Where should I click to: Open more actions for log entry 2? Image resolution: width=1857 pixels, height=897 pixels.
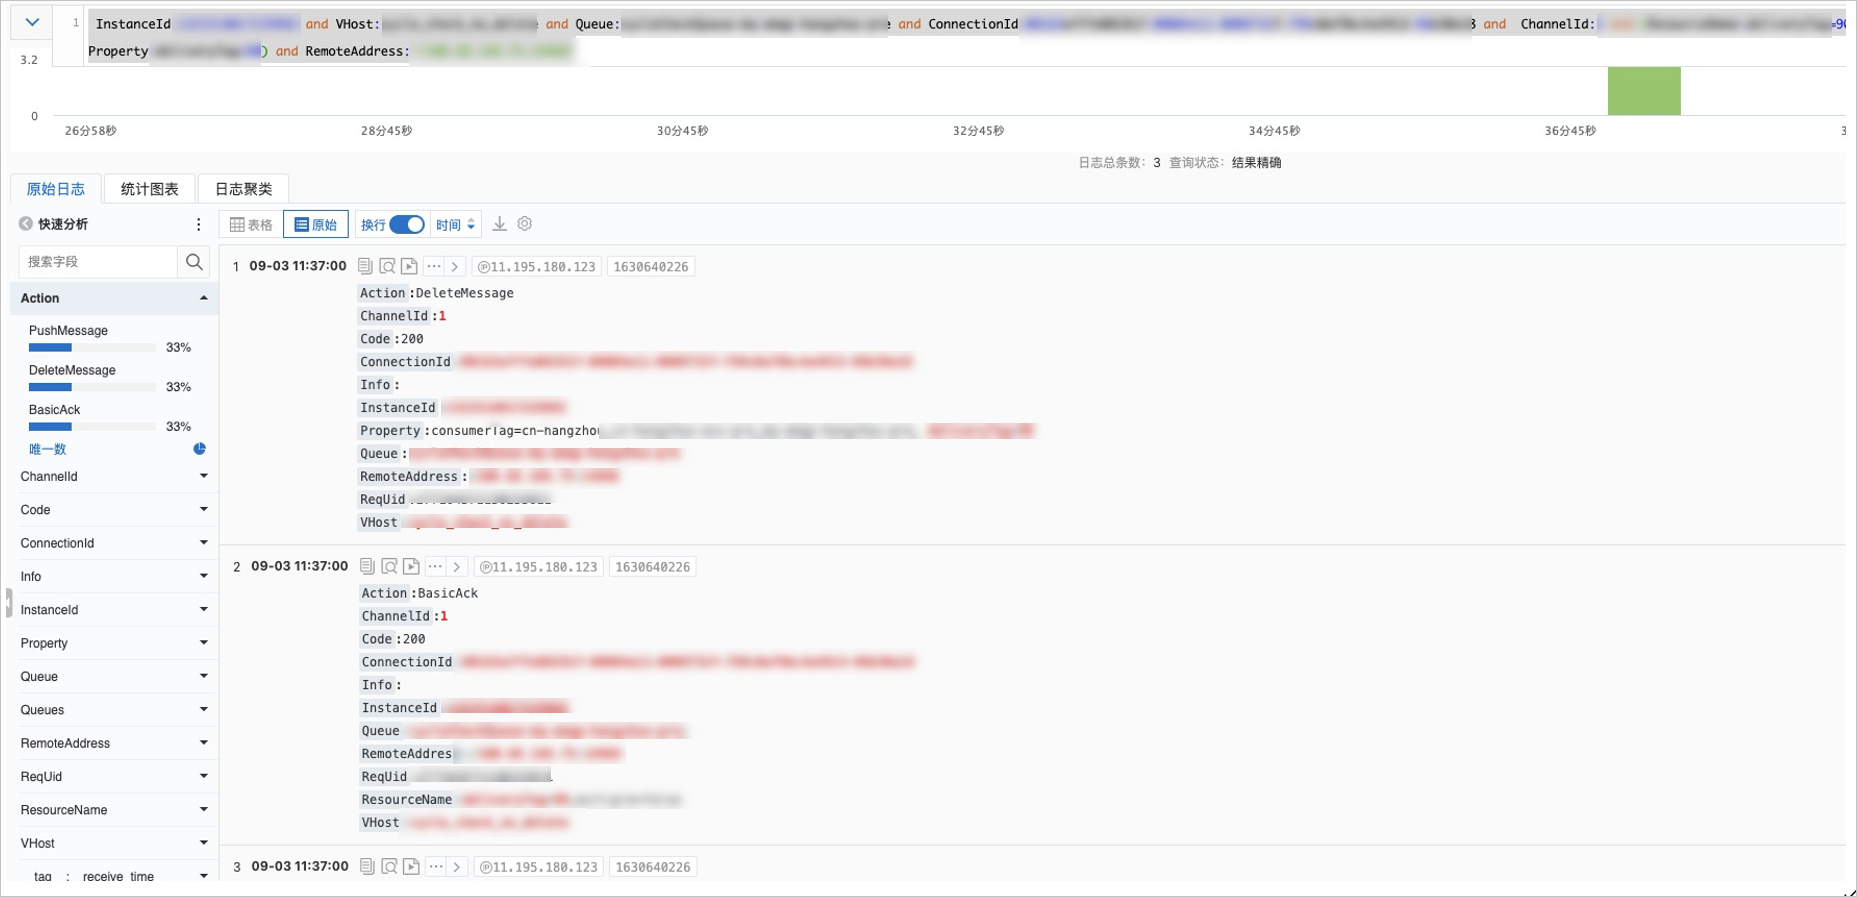point(436,566)
